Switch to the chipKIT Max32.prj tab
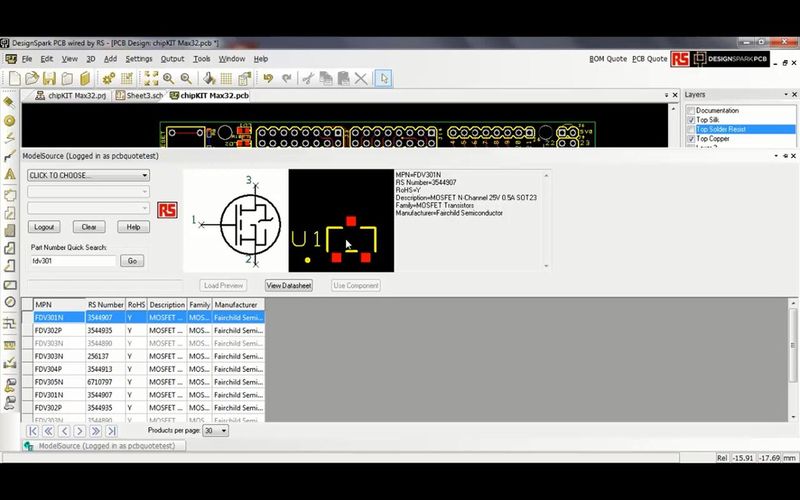Viewport: 800px width, 500px height. click(x=71, y=95)
